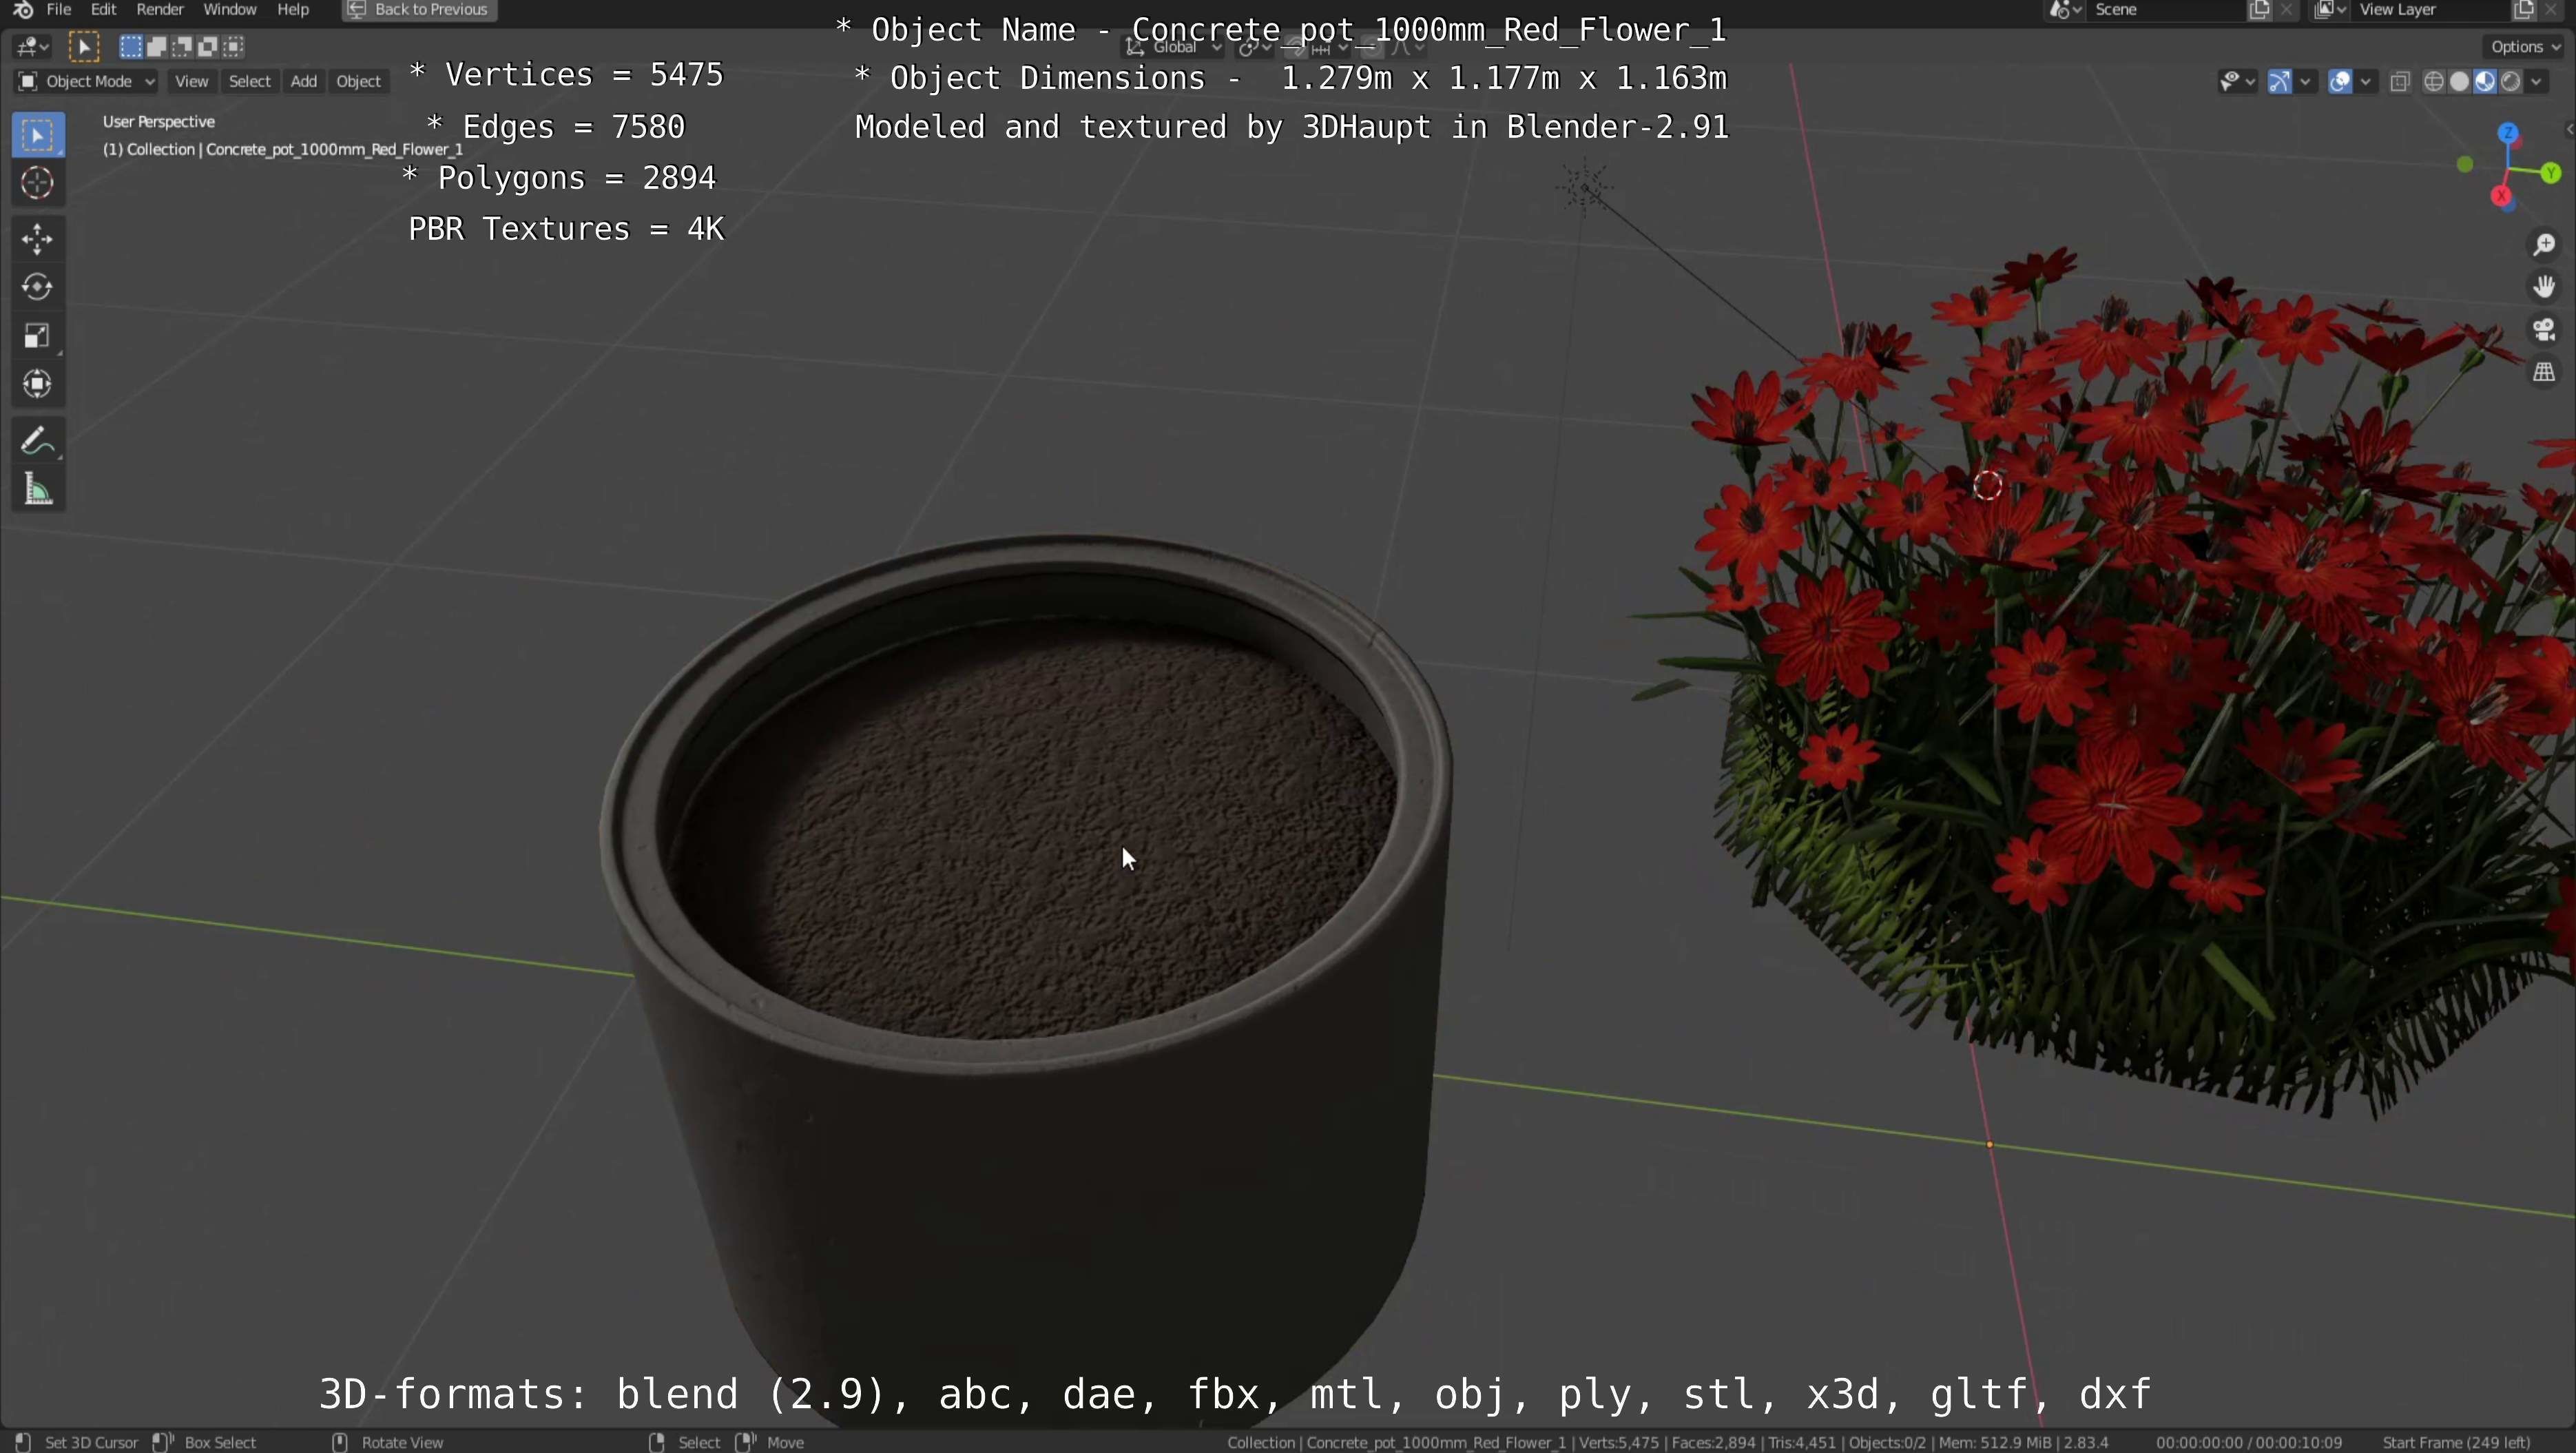Click the Scene name field
Screen dimensions: 2576x1453
click(x=2165, y=10)
